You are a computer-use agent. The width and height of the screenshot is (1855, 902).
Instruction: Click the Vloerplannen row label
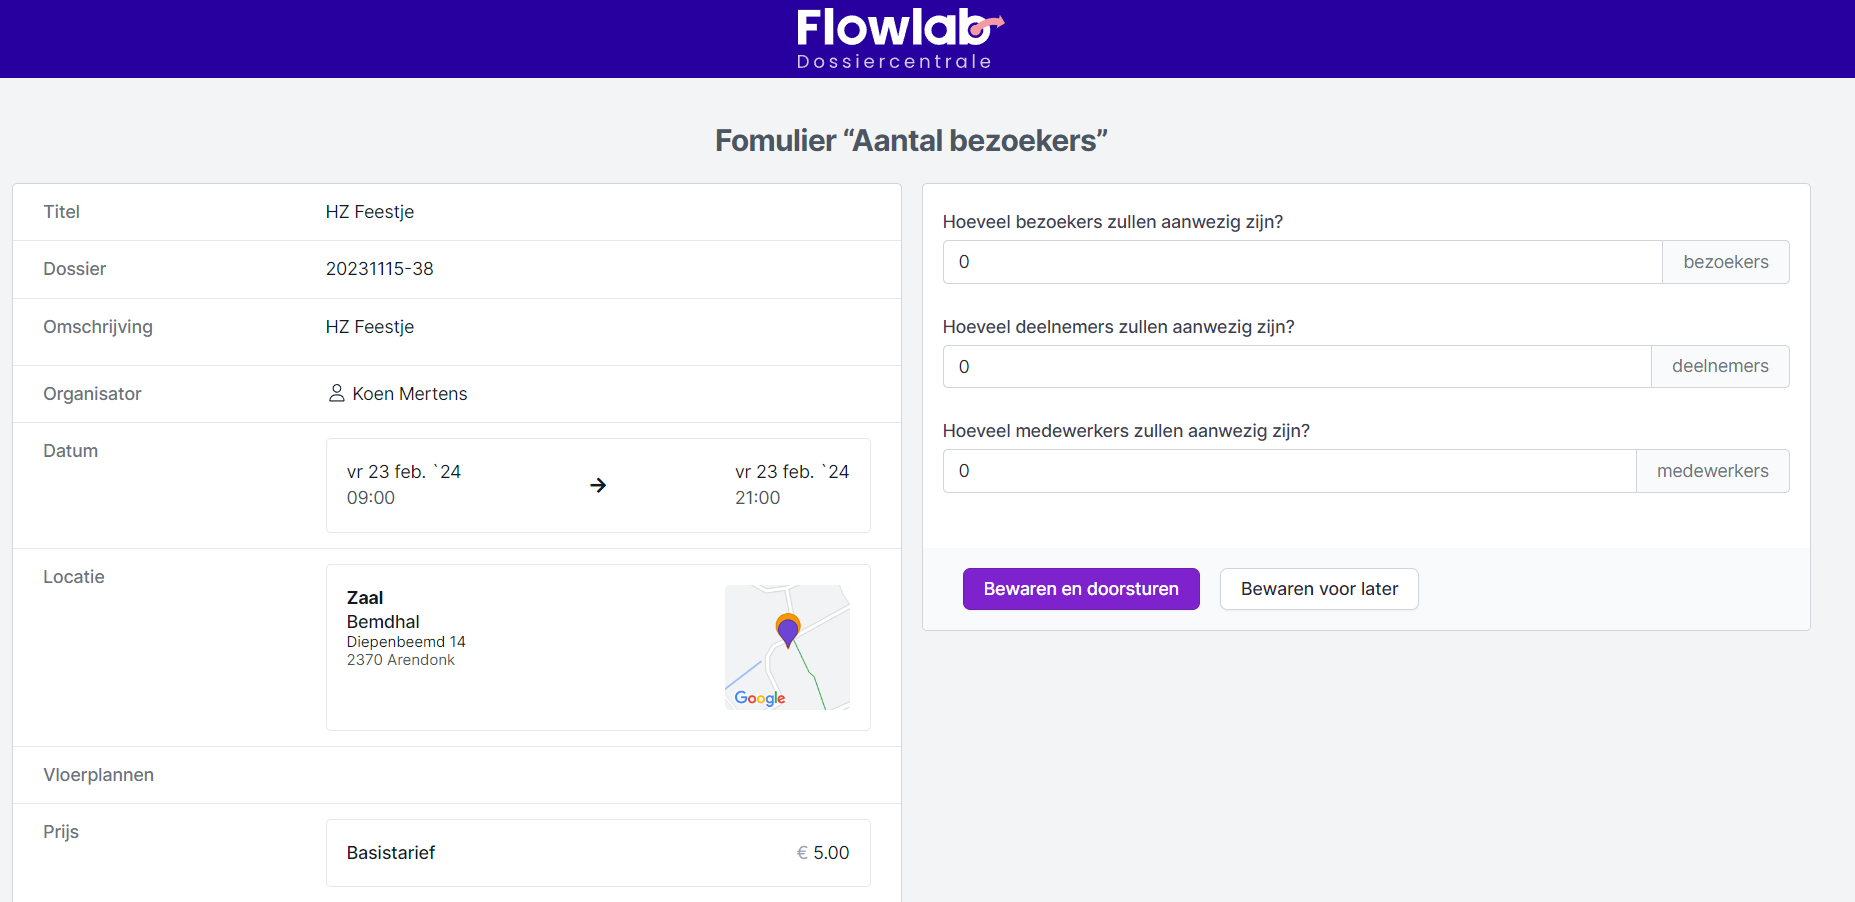98,775
